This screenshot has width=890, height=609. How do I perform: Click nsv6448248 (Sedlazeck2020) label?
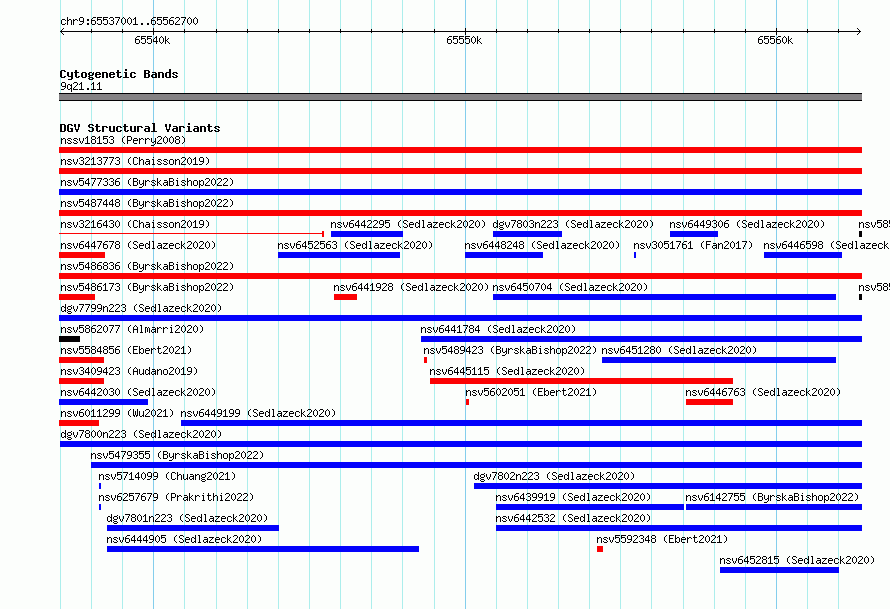[542, 245]
